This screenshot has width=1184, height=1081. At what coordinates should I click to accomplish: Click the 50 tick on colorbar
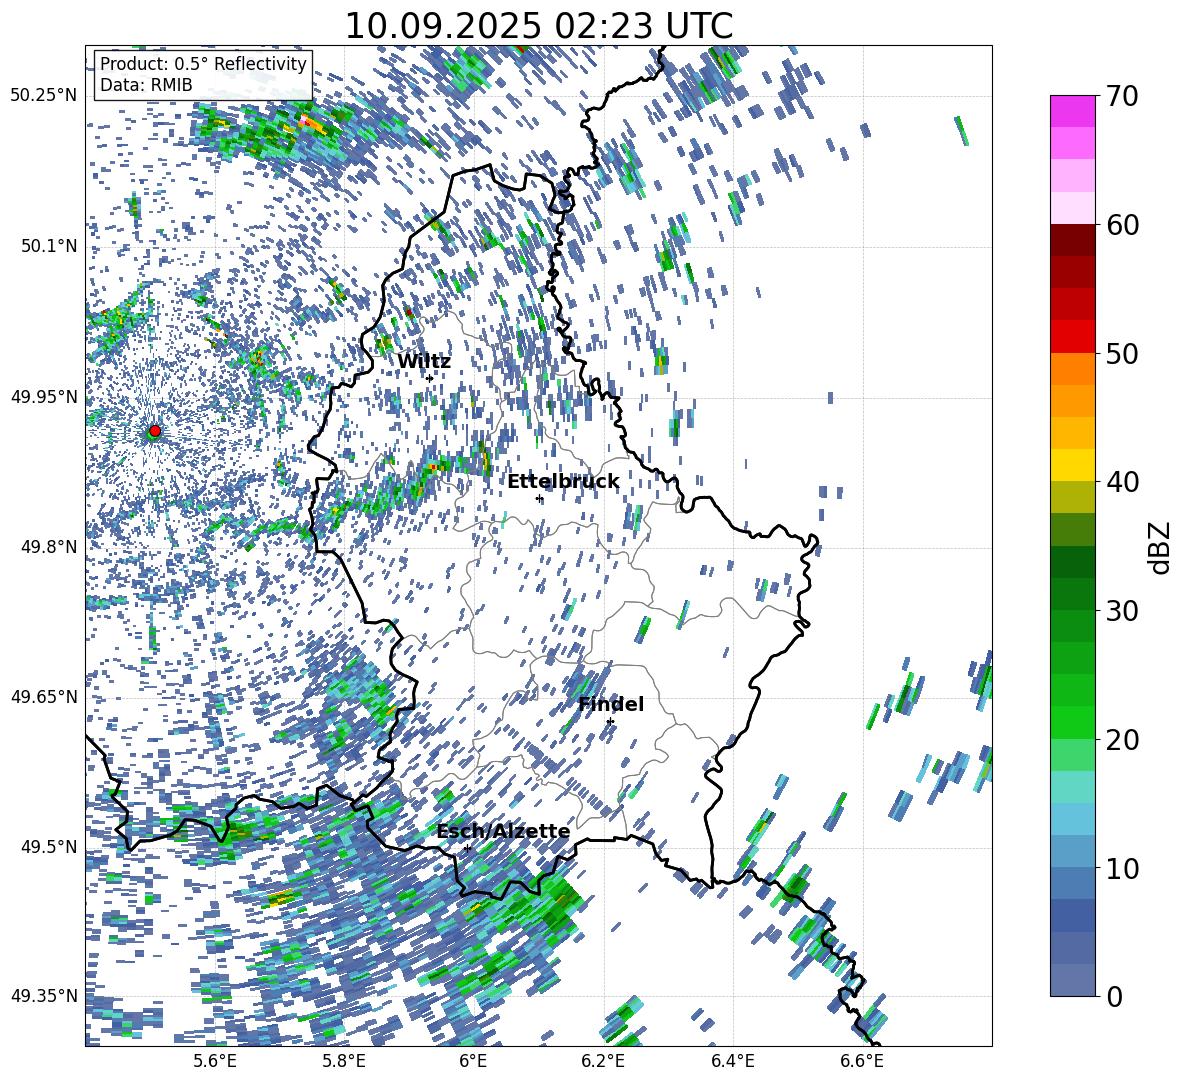(x=1121, y=353)
